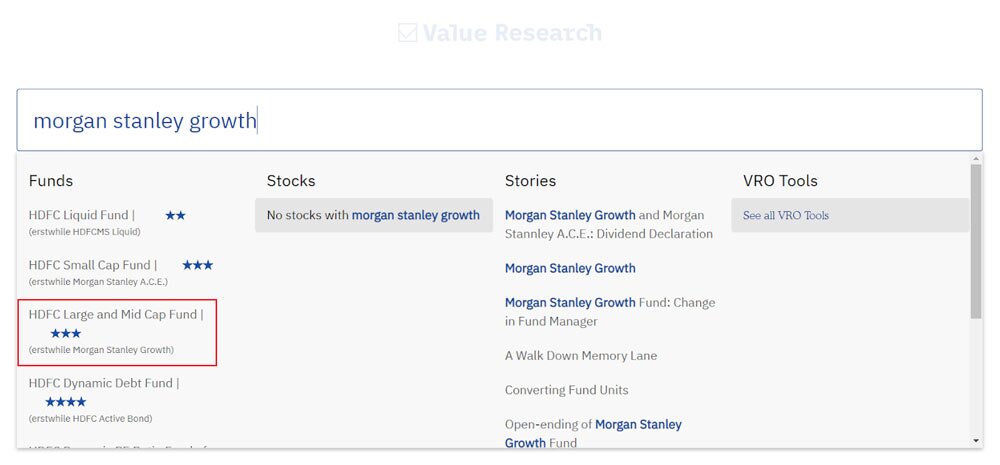Open HDFC Dynamic Debt Fund result

tap(103, 383)
